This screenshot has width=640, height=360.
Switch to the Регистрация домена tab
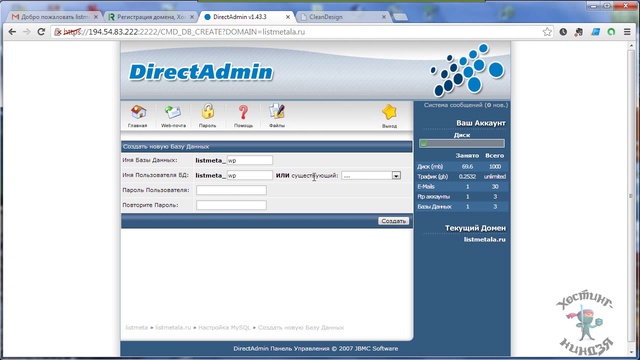point(151,17)
